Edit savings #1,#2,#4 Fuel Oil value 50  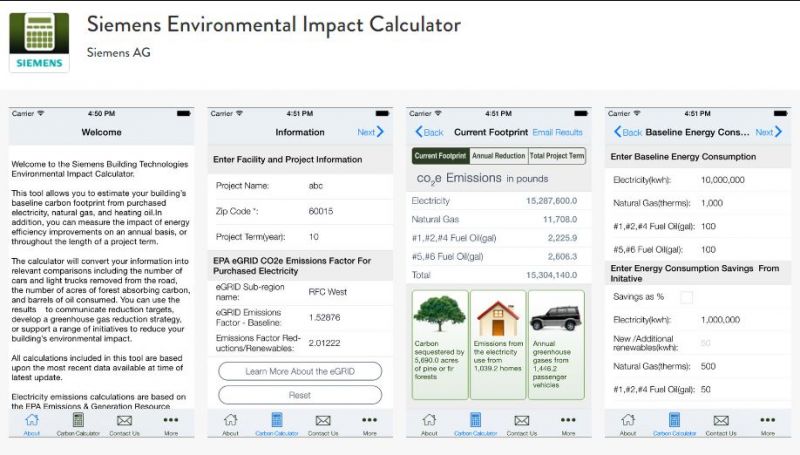coord(706,390)
